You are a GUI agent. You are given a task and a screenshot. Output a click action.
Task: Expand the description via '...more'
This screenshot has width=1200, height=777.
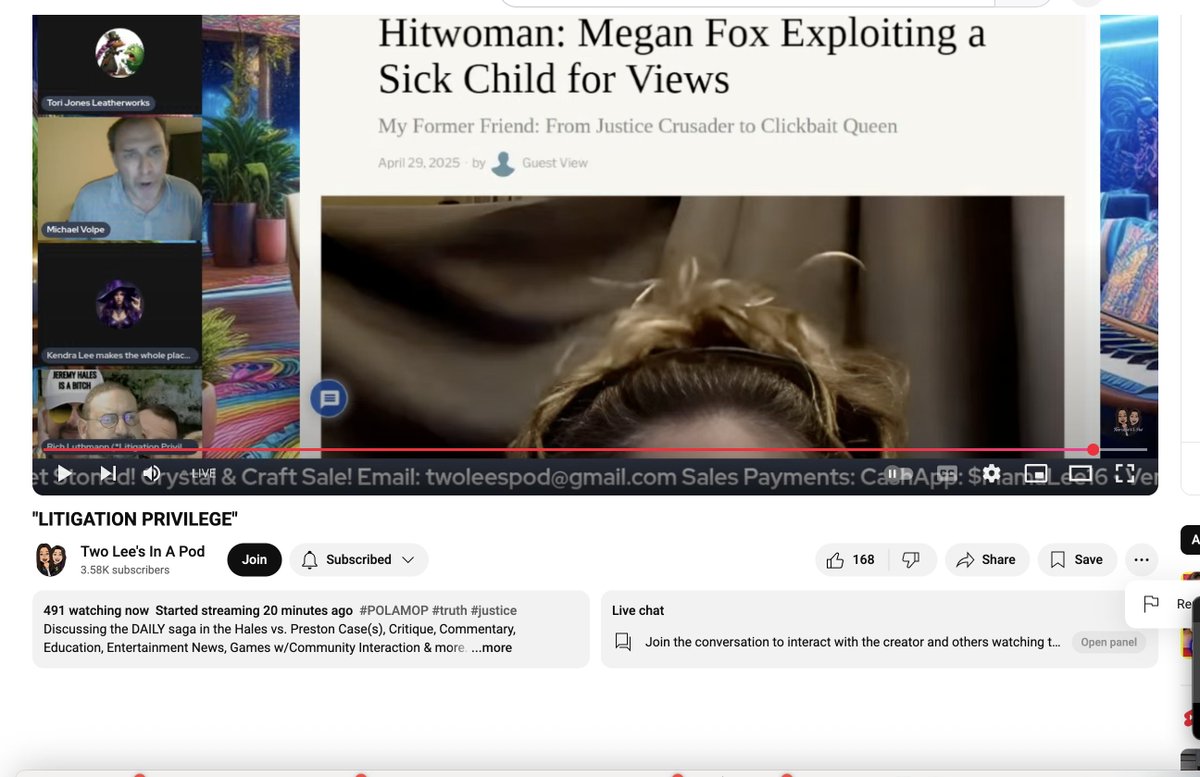click(x=492, y=647)
